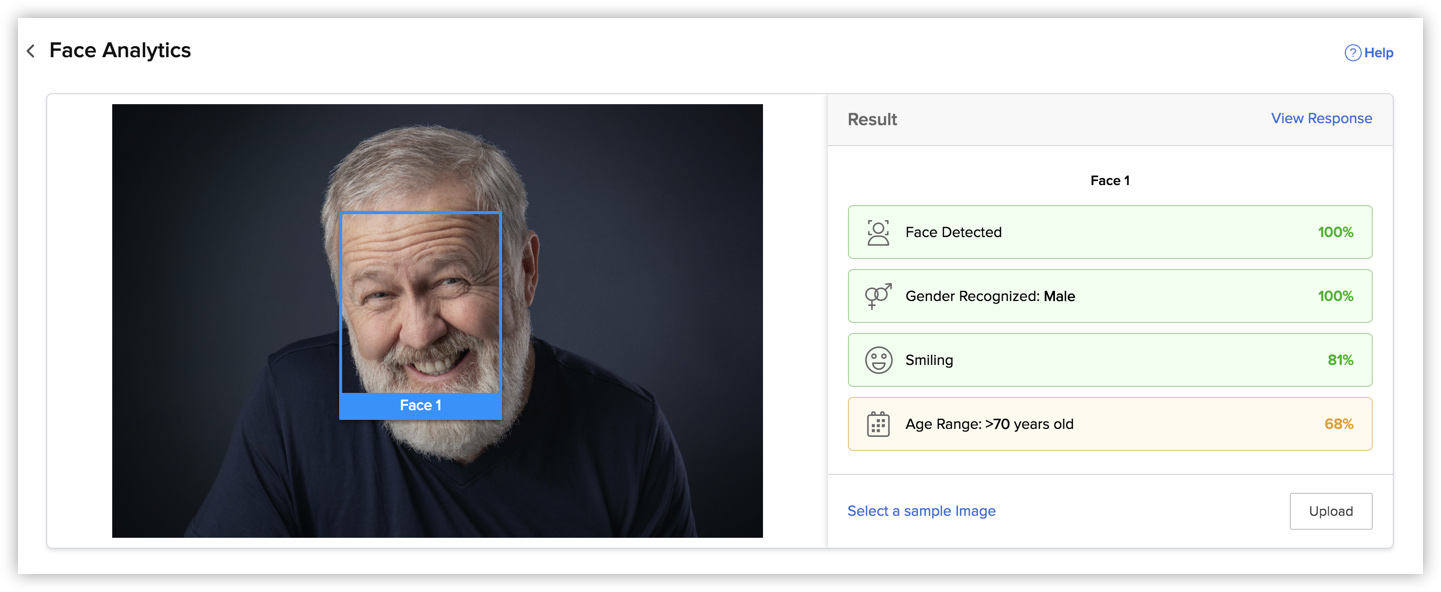Click the uploaded portrait photo
The width and height of the screenshot is (1441, 592).
pos(436,320)
